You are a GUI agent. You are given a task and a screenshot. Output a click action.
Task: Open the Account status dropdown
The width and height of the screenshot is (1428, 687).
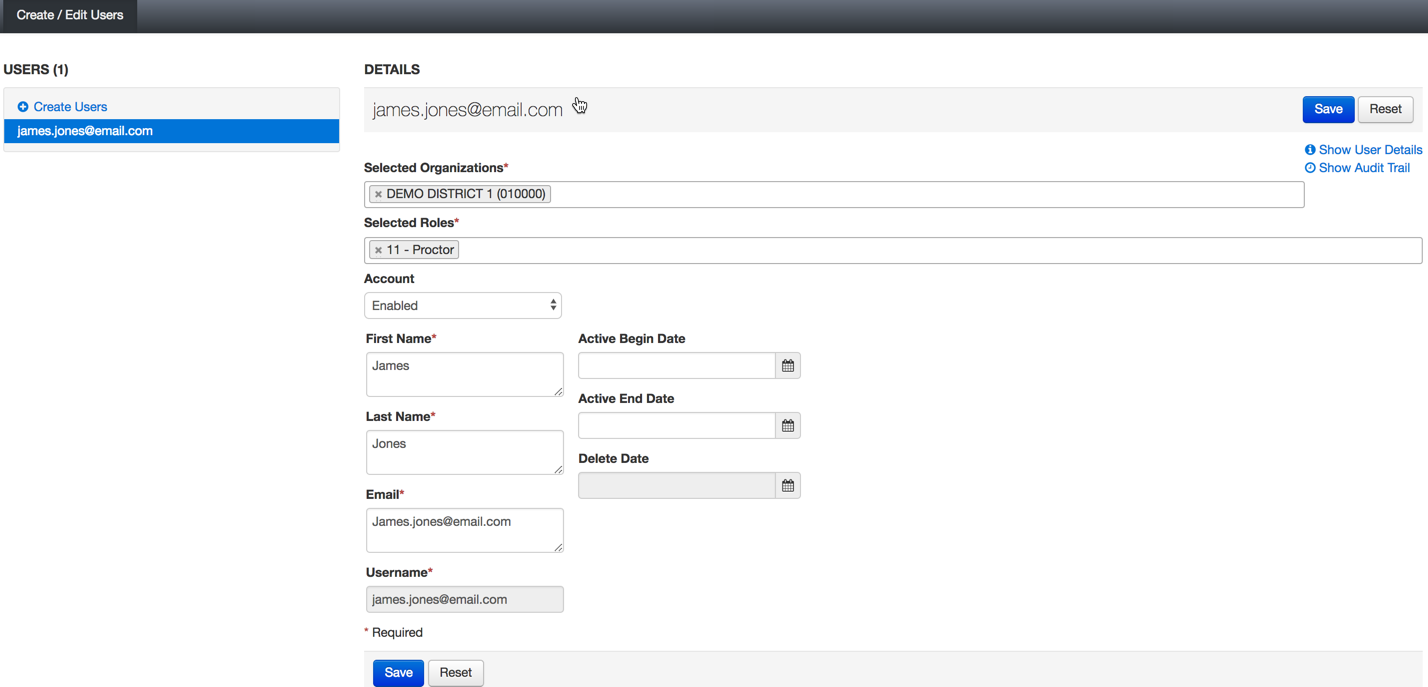click(x=463, y=306)
